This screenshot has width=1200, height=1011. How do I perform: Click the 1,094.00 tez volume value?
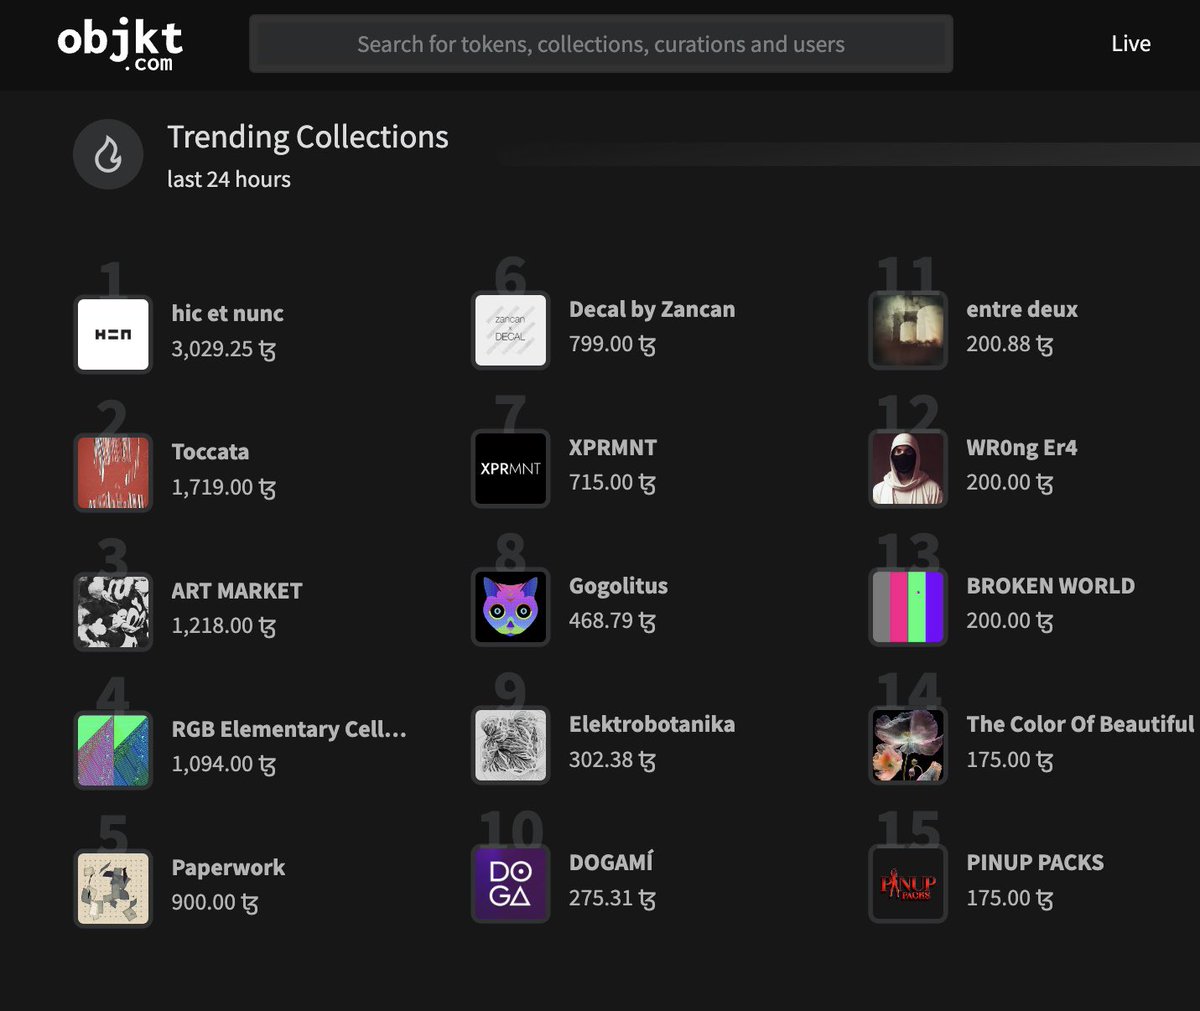tap(224, 764)
